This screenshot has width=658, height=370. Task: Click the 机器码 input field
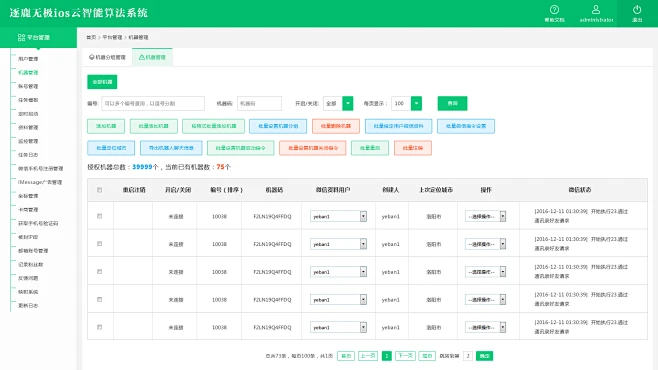[x=259, y=104]
